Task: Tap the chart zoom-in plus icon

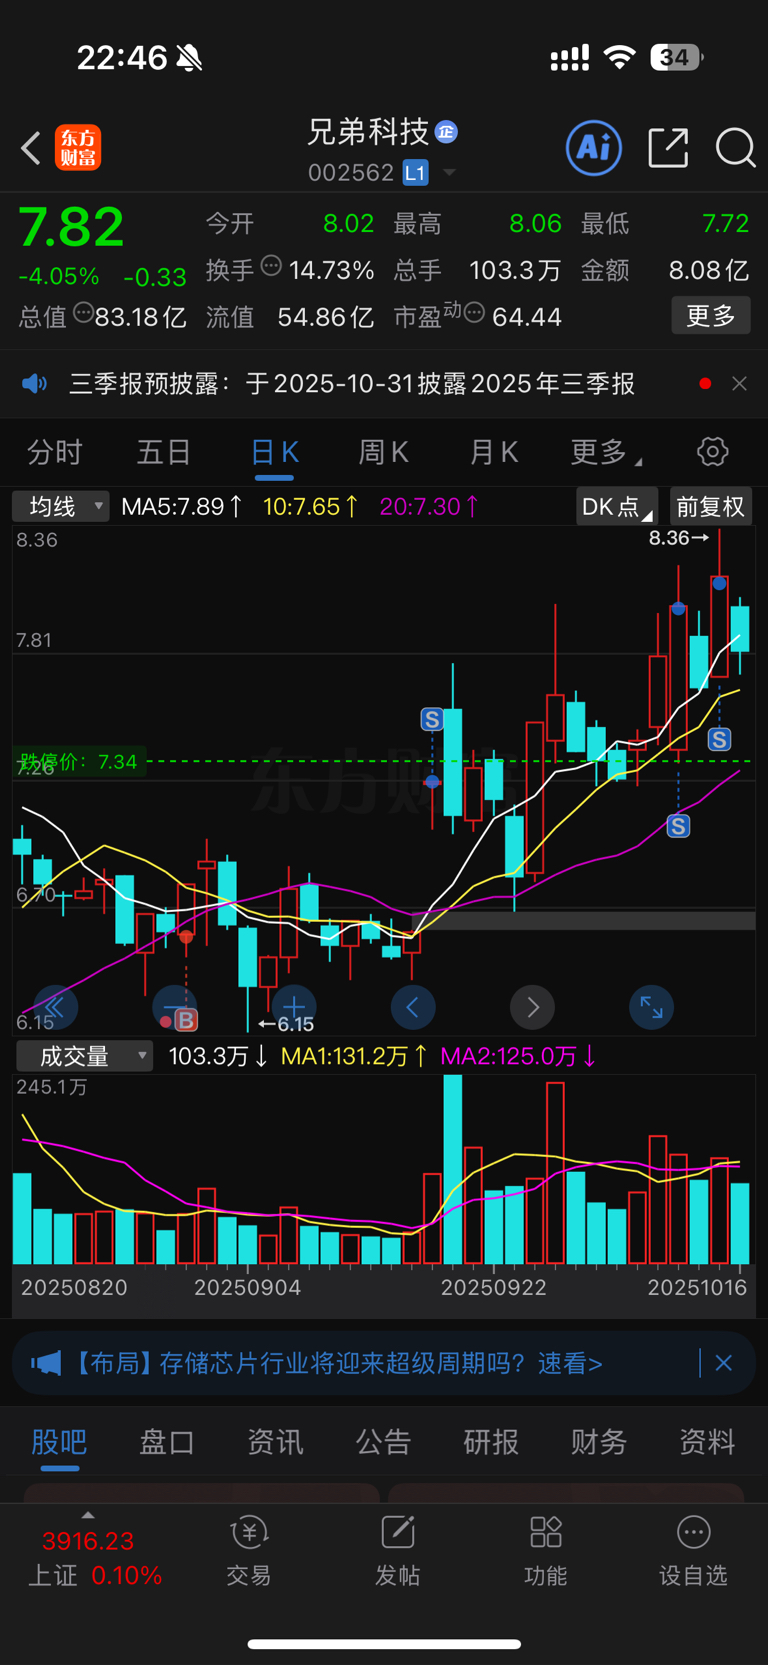Action: (294, 1007)
